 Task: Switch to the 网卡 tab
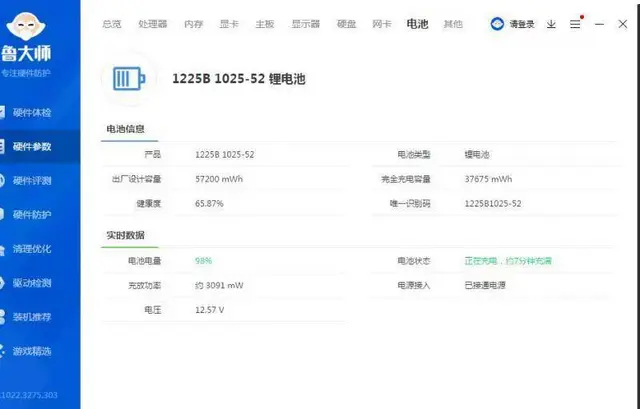coord(382,24)
